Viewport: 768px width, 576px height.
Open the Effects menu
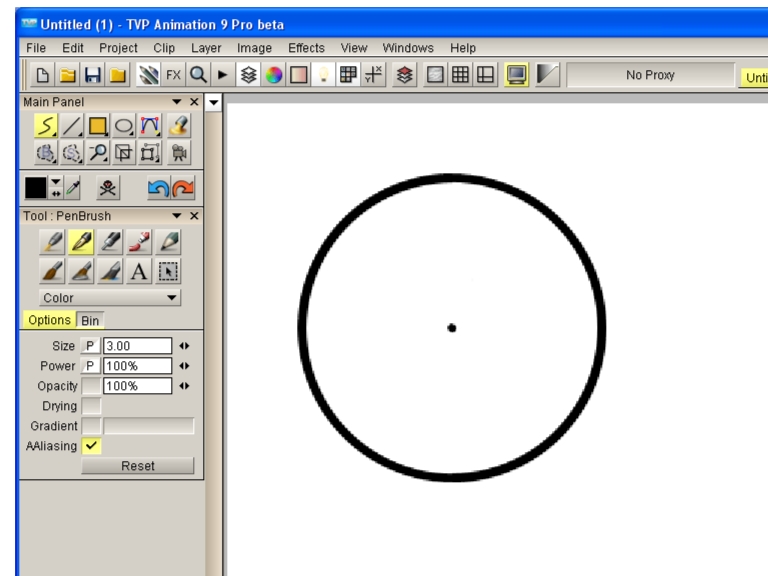click(306, 48)
